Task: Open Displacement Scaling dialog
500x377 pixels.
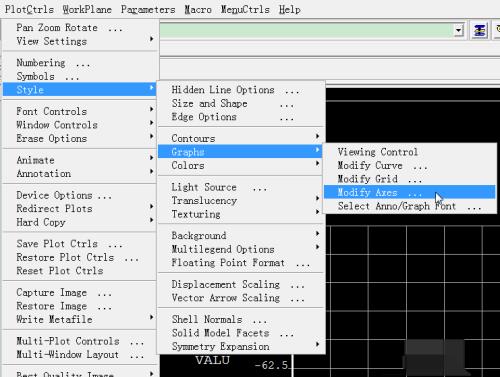Action: tap(241, 284)
